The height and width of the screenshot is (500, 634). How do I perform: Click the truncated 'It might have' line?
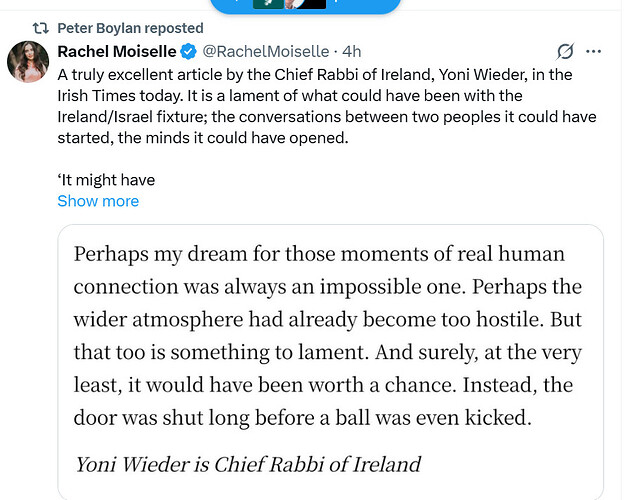click(x=106, y=180)
